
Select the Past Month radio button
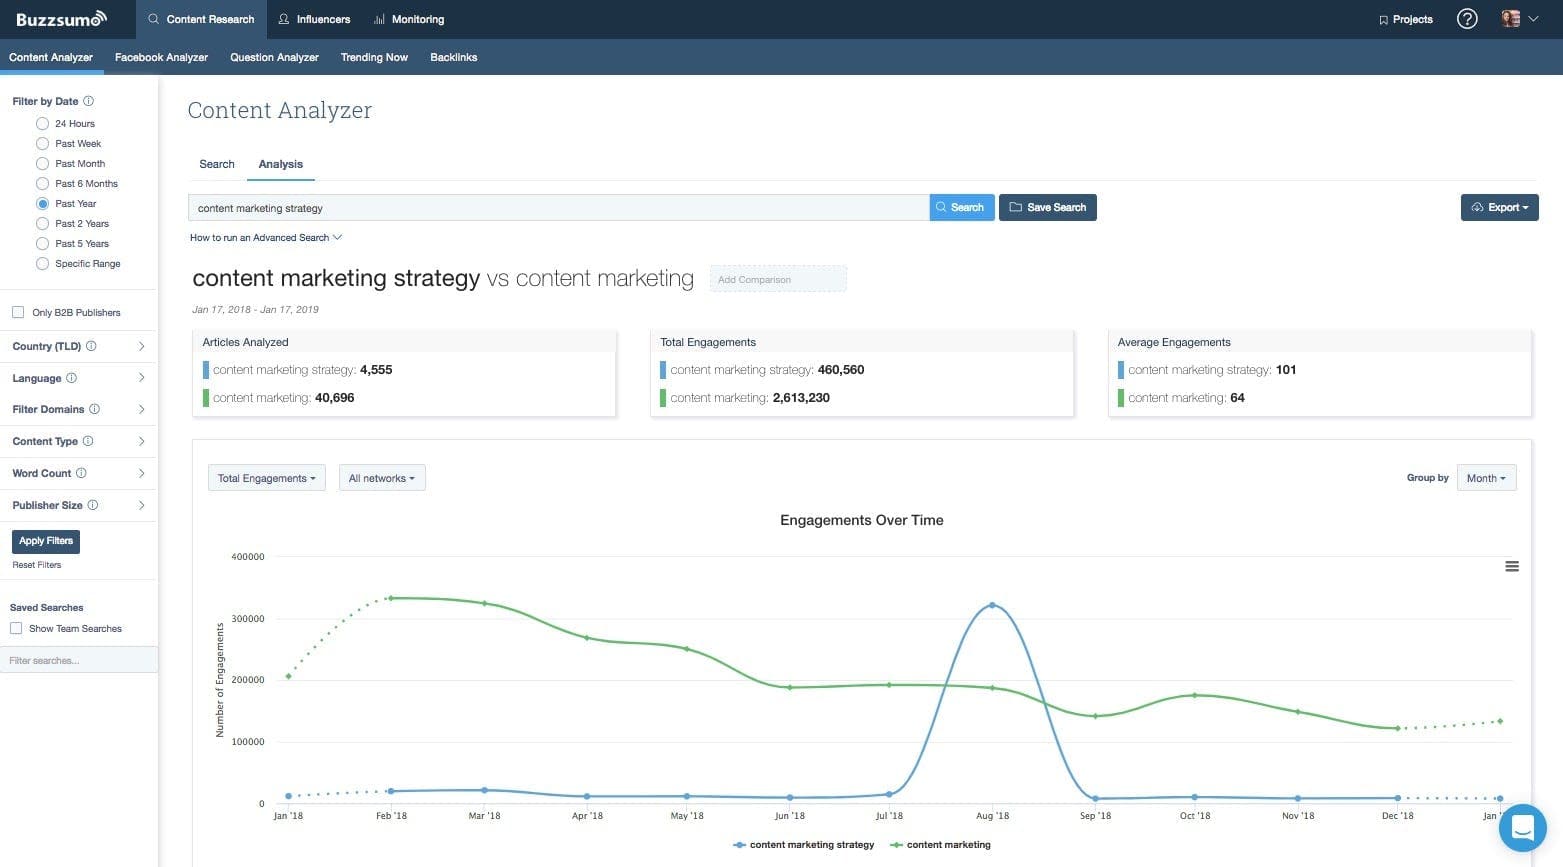pos(43,163)
